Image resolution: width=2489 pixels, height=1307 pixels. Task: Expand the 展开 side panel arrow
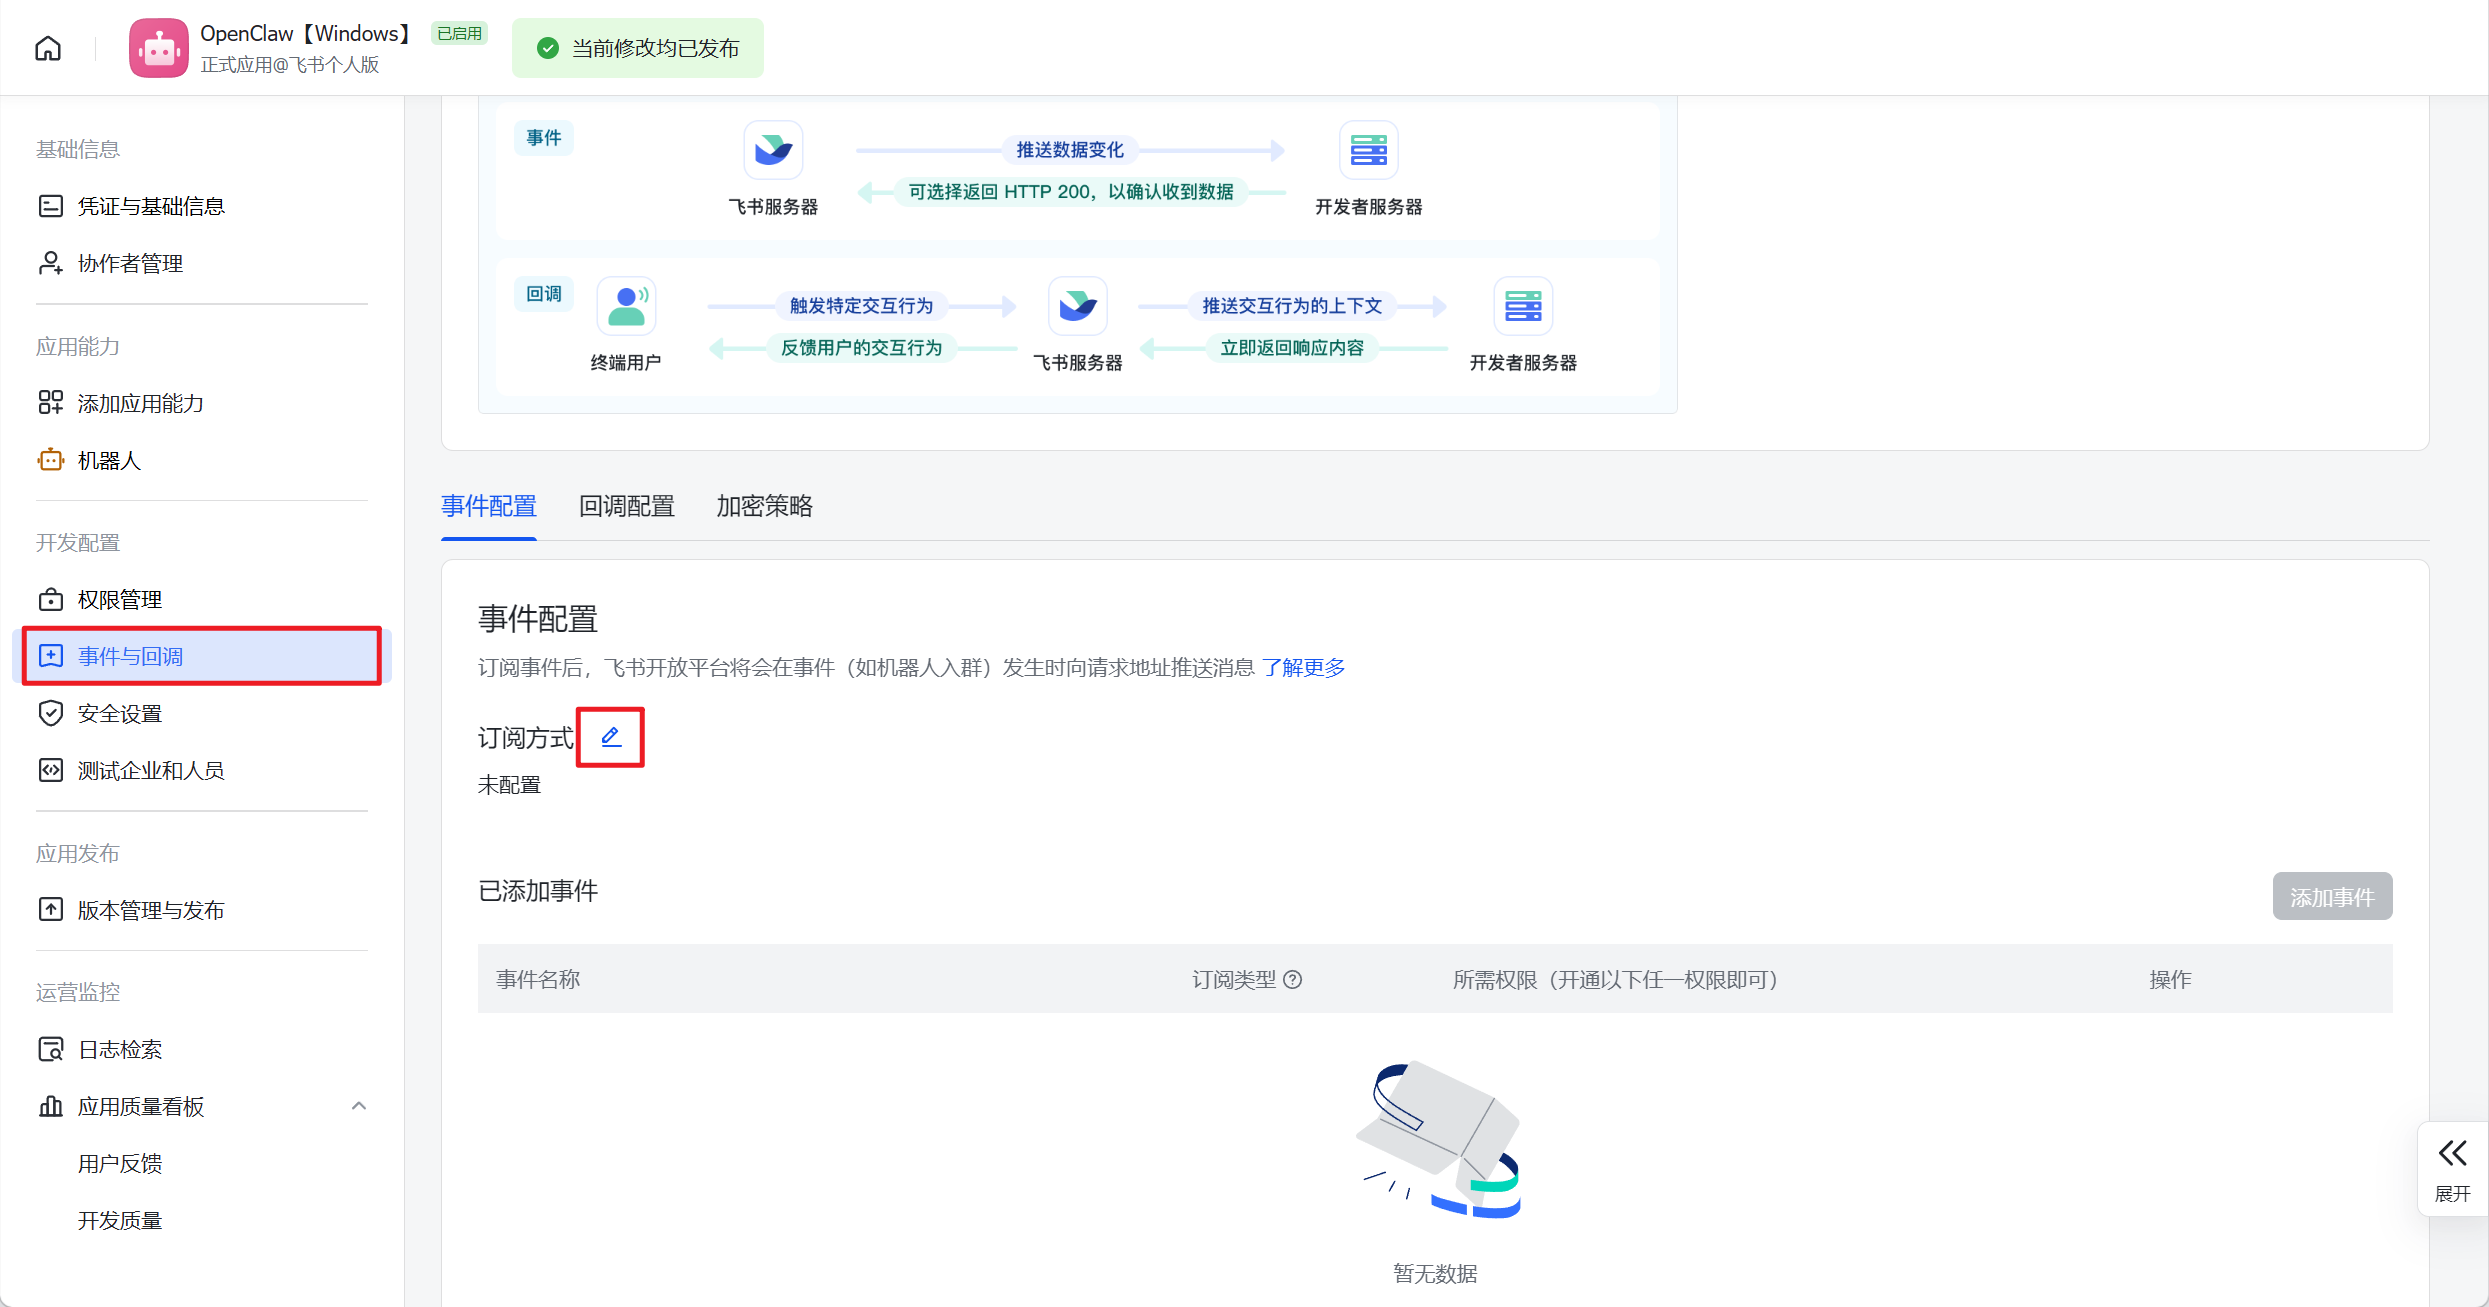tap(2452, 1153)
